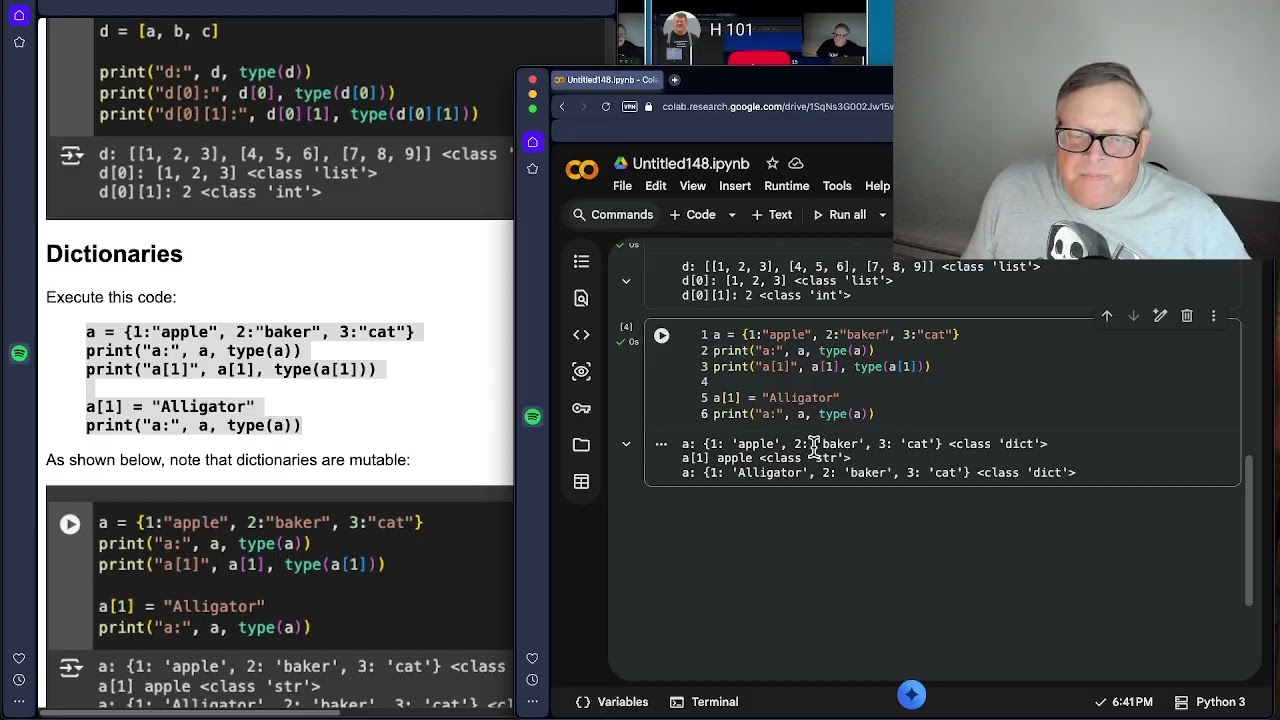Open the Run all dropdown arrow
1280x720 pixels.
coord(882,215)
